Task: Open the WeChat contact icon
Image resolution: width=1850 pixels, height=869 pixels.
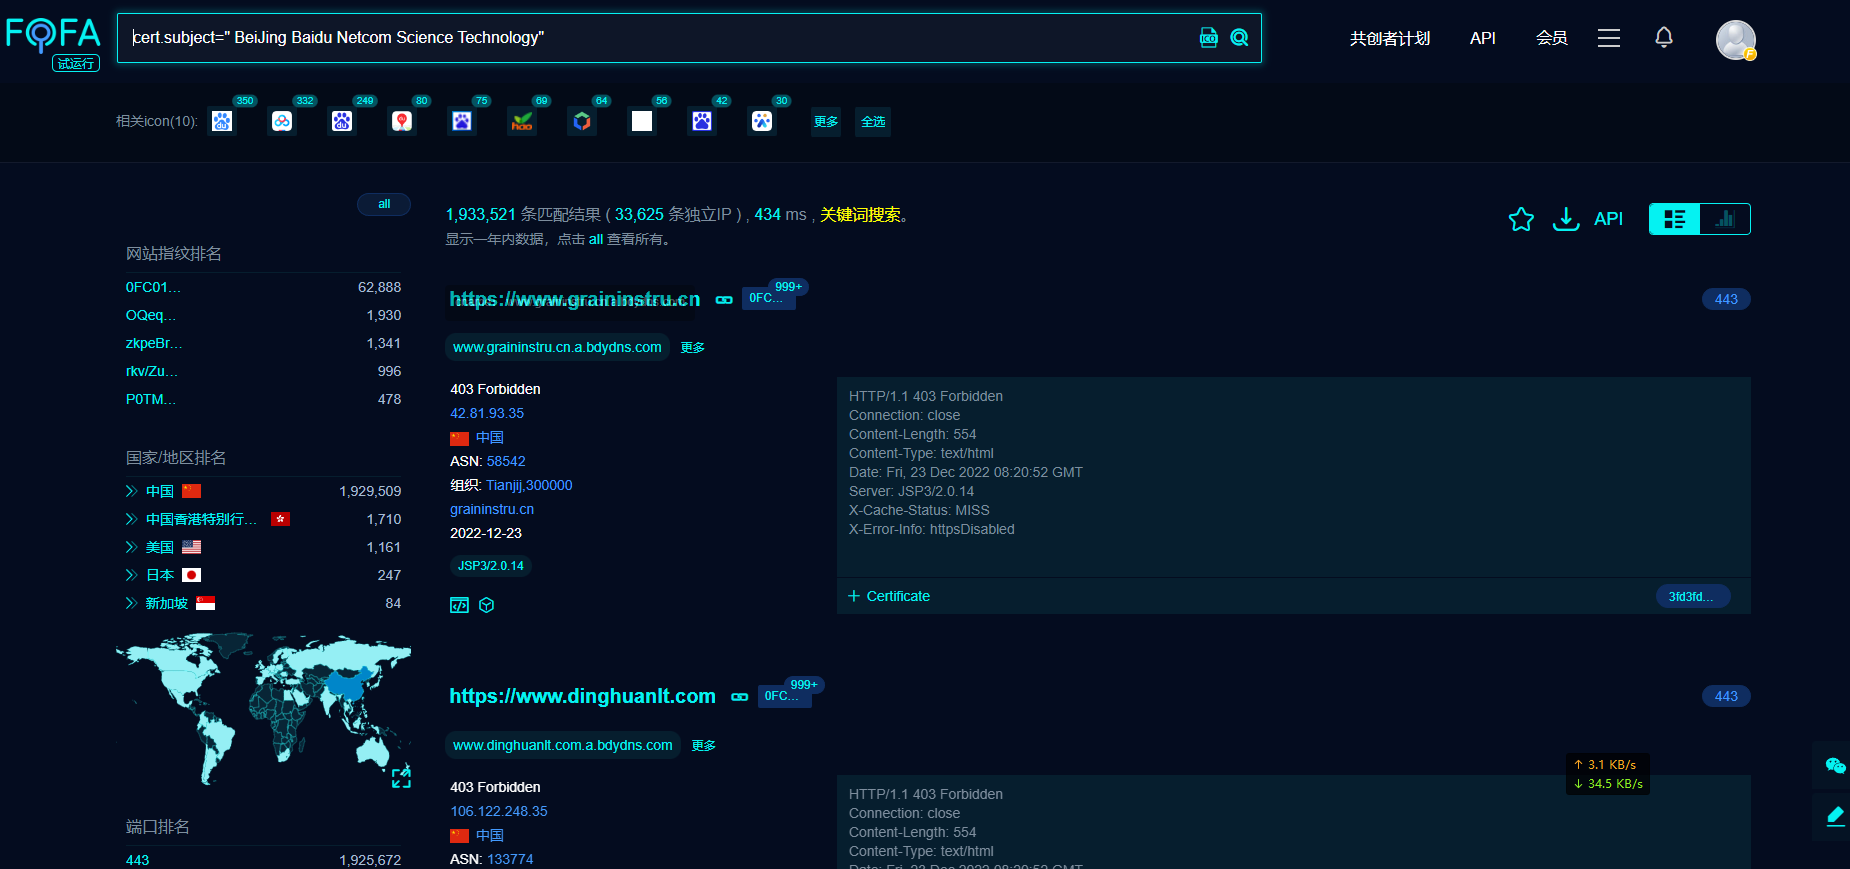Action: coord(1834,766)
